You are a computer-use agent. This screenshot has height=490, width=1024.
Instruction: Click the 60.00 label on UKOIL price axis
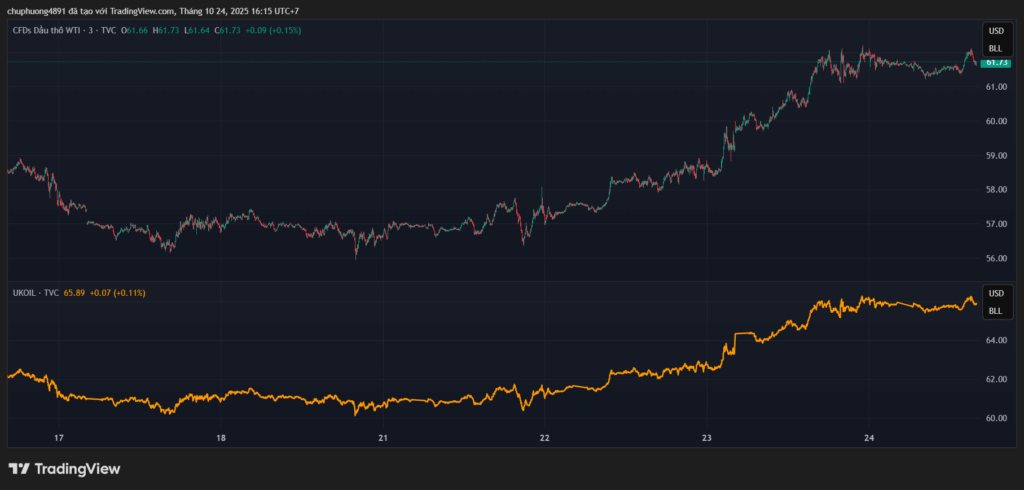tap(996, 418)
